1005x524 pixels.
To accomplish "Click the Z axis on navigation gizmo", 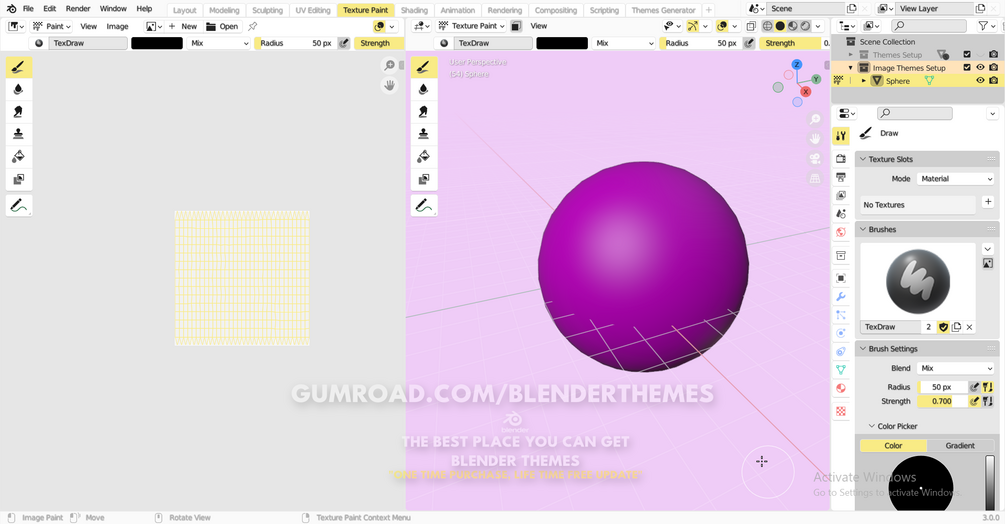I will click(x=797, y=65).
